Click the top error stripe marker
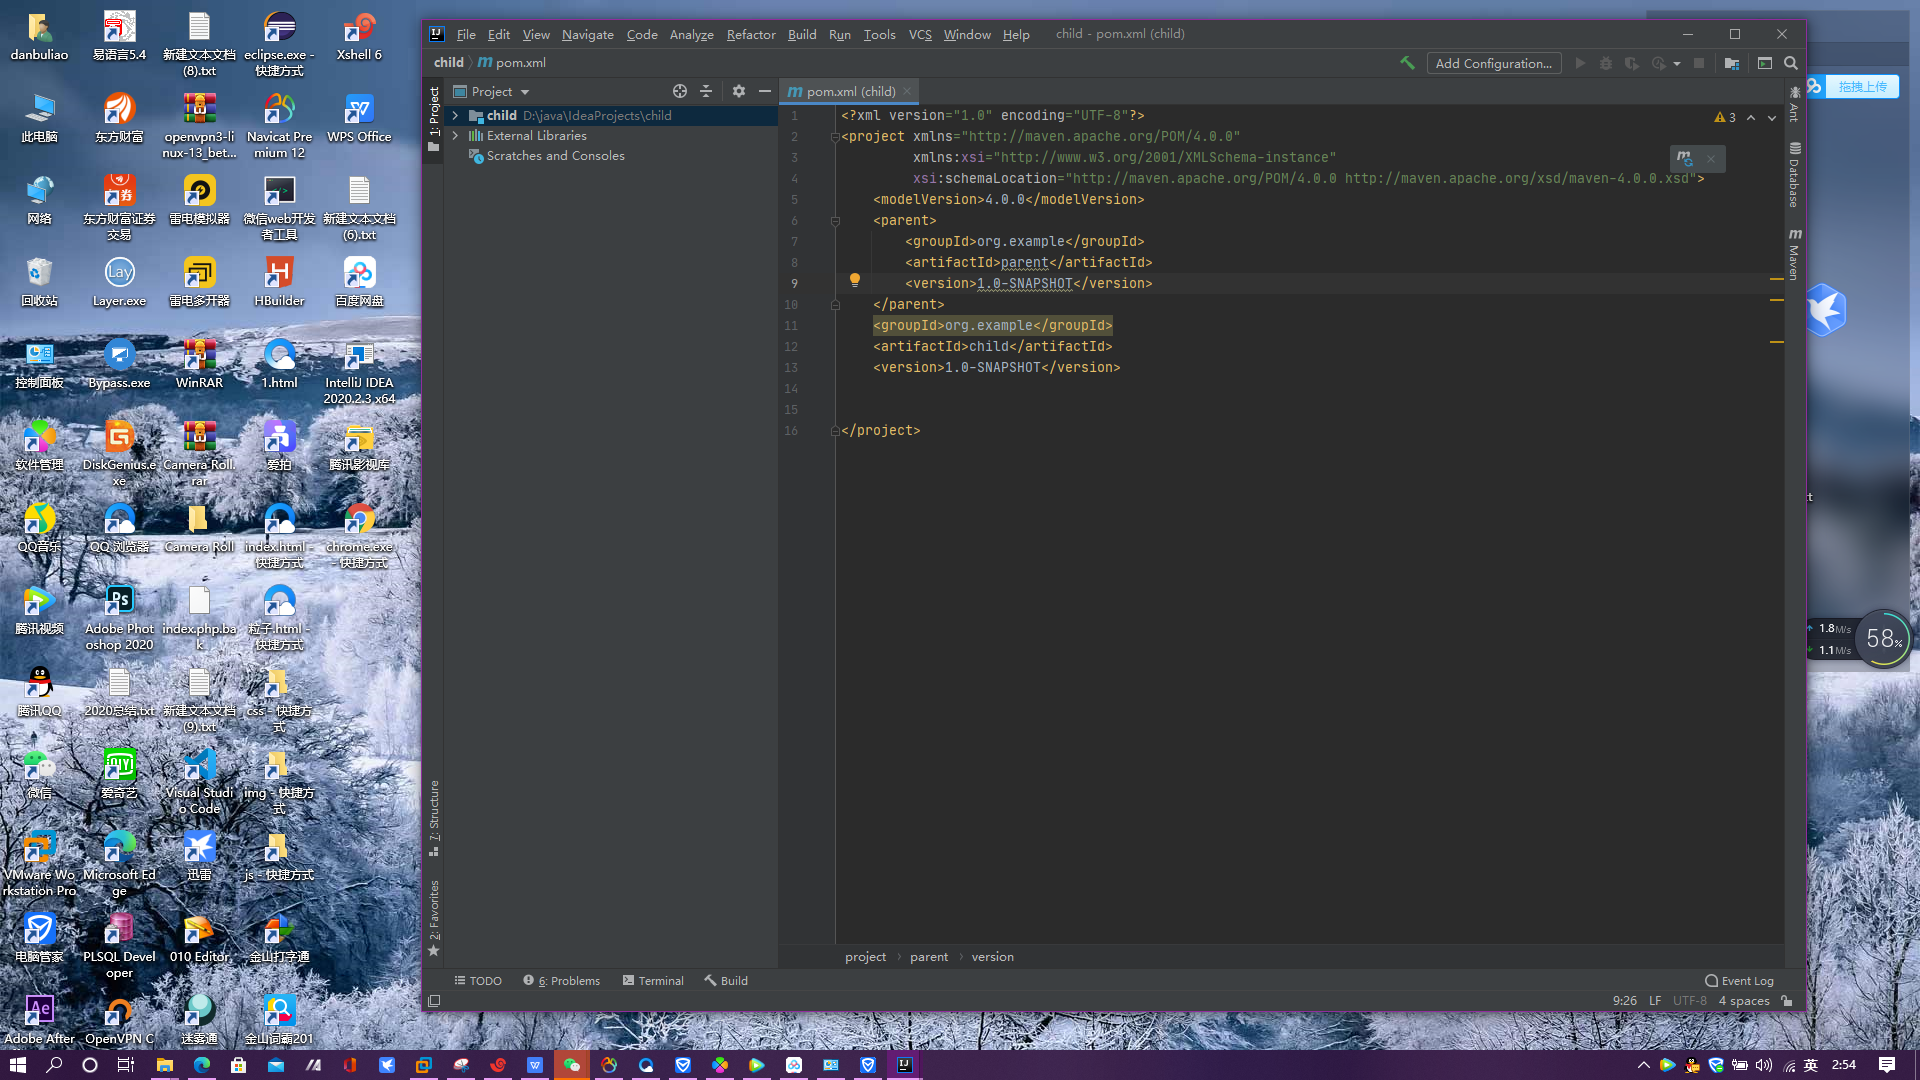This screenshot has height=1080, width=1920. (1777, 279)
